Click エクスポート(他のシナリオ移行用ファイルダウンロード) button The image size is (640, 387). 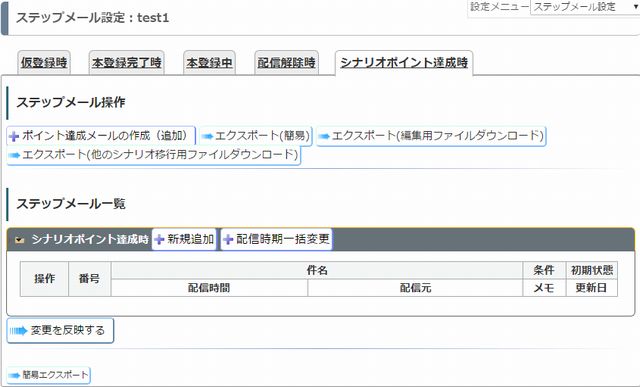pyautogui.click(x=154, y=155)
